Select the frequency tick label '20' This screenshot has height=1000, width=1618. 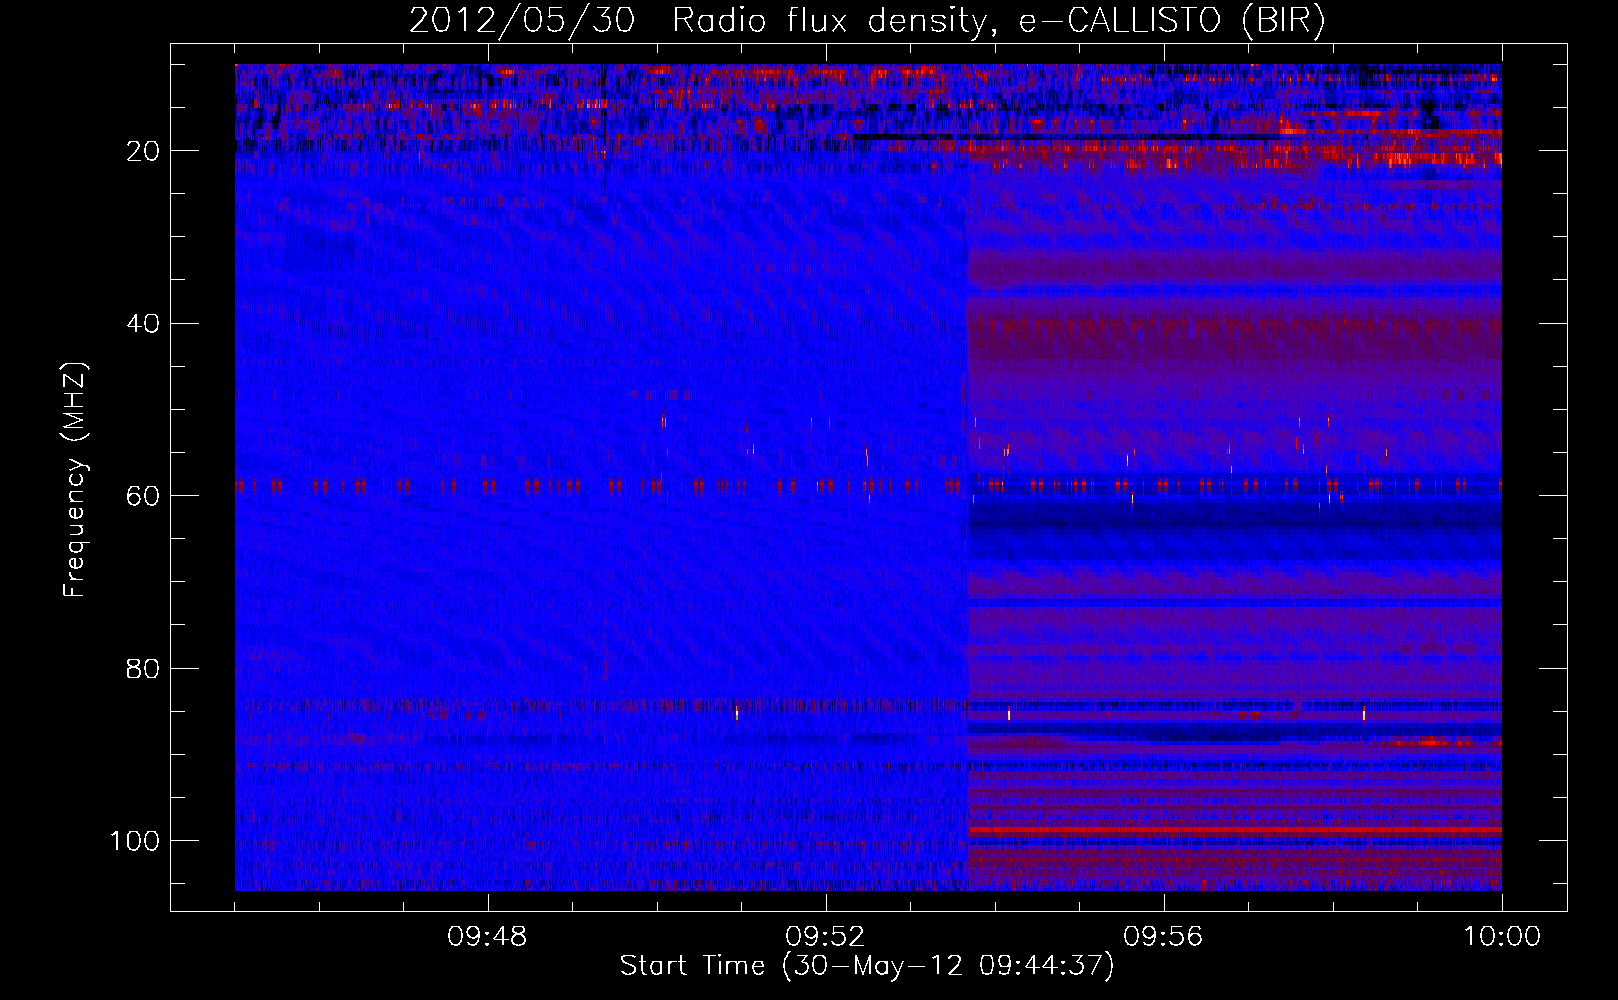pyautogui.click(x=143, y=151)
